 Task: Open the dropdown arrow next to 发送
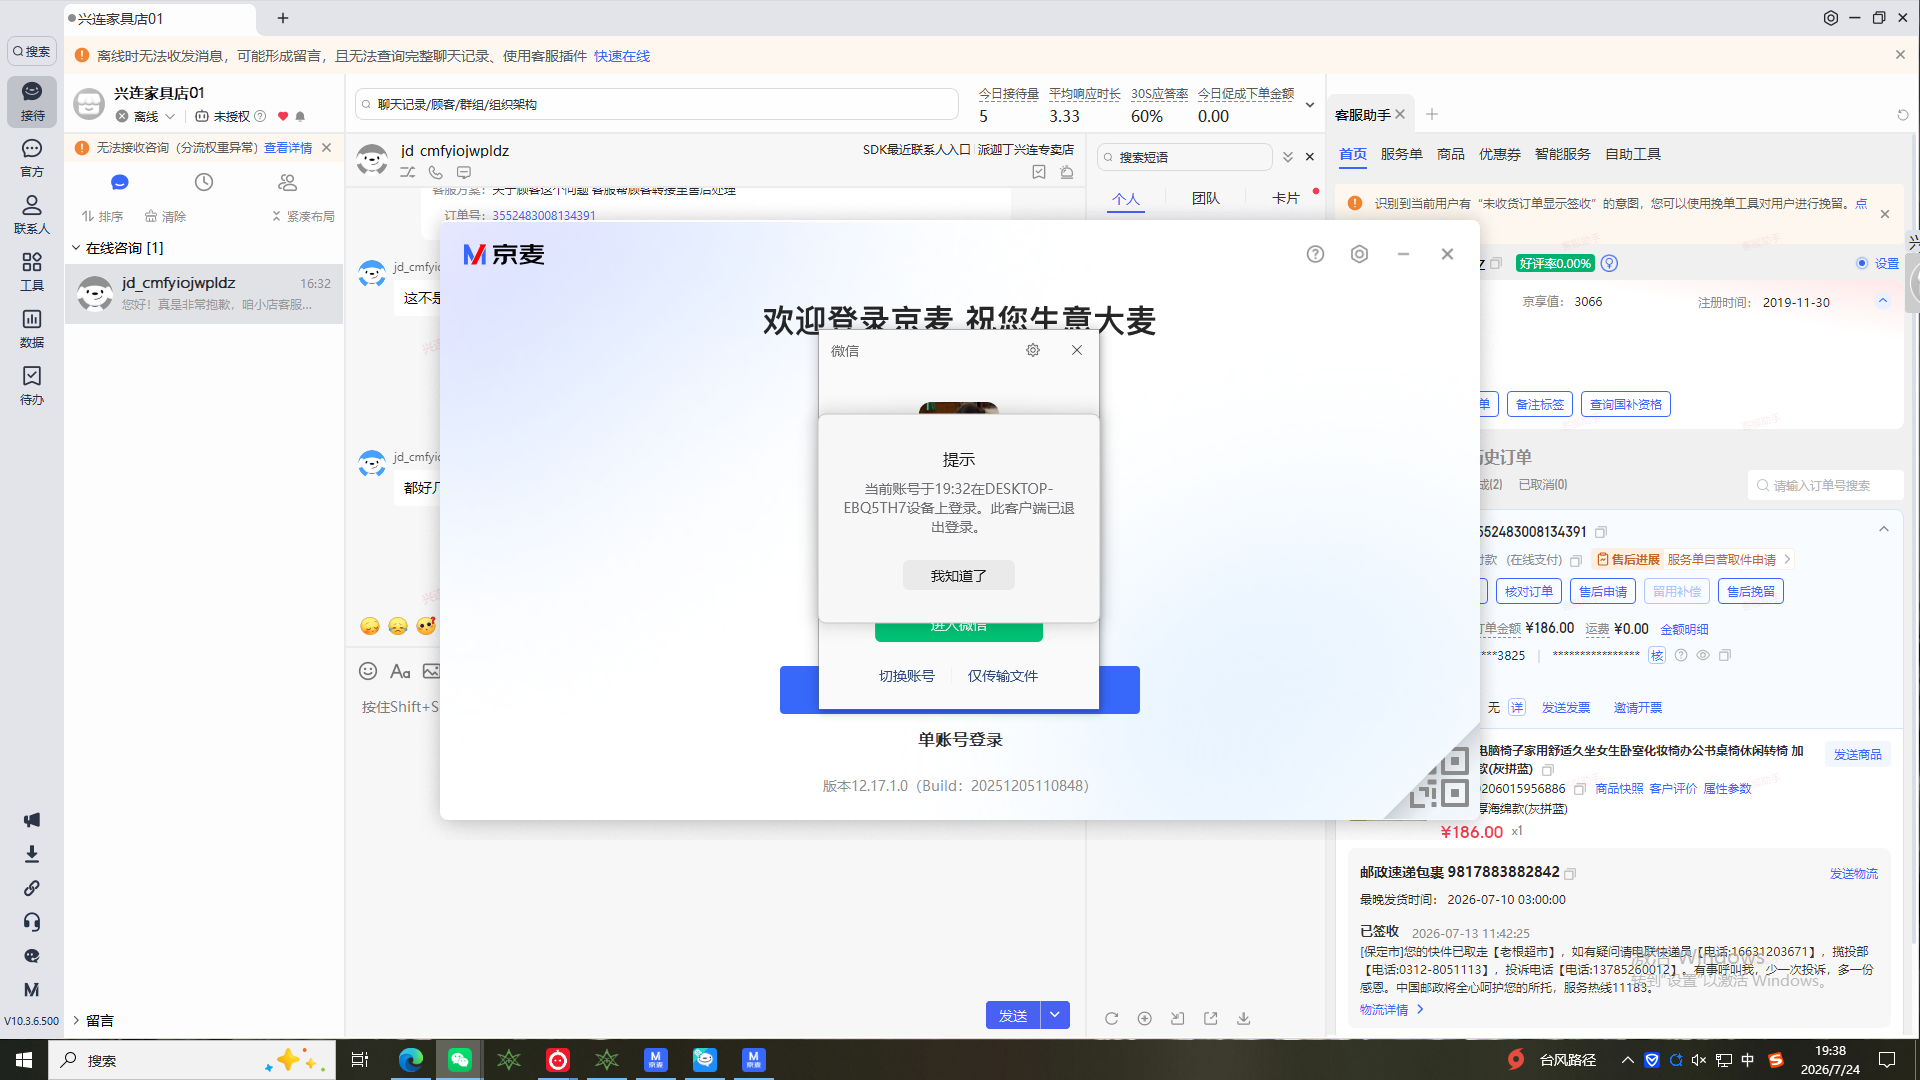tap(1055, 1015)
